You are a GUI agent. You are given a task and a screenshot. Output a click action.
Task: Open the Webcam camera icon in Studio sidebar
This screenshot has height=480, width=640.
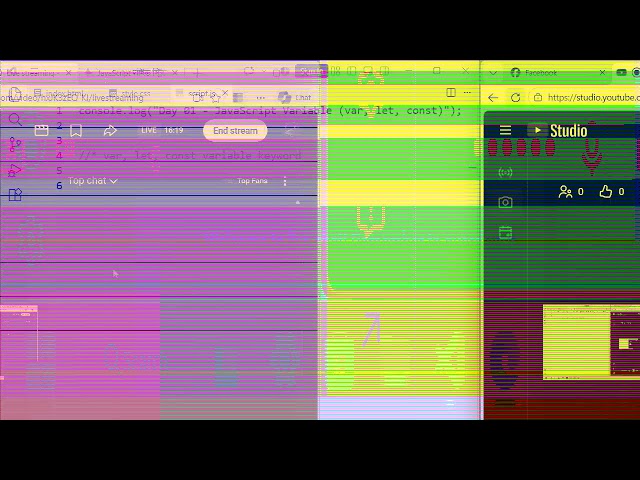pos(505,202)
